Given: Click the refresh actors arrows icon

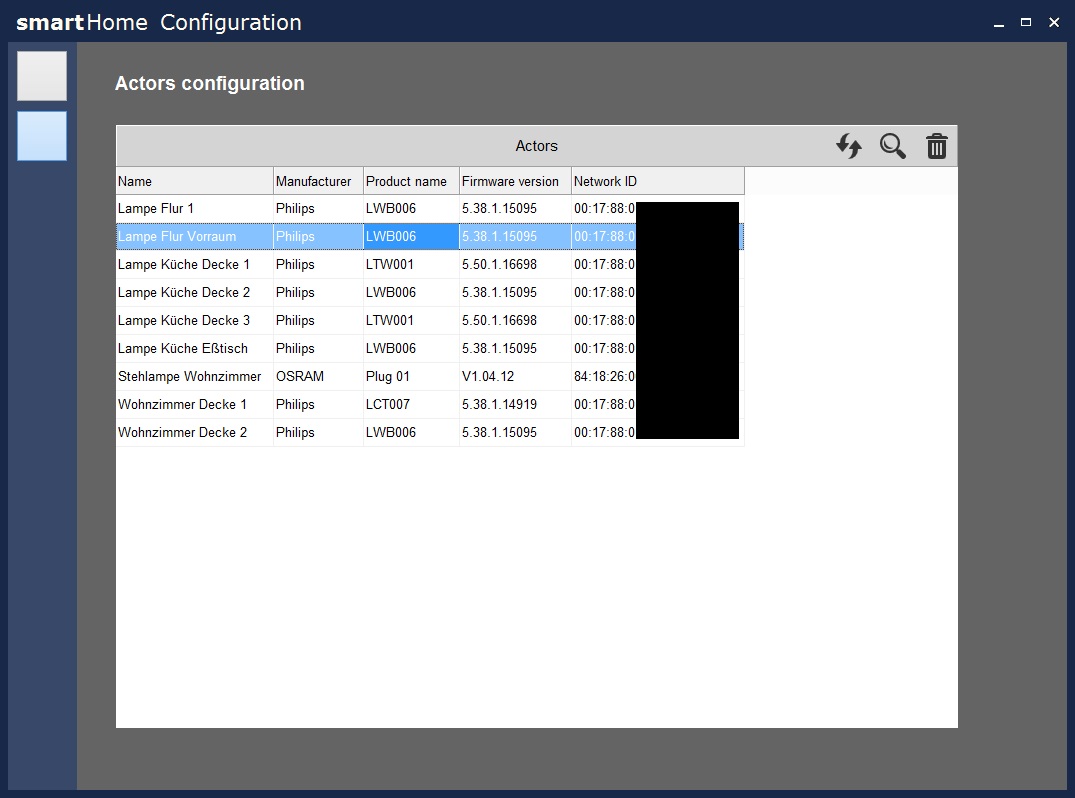Looking at the screenshot, I should click(x=848, y=146).
